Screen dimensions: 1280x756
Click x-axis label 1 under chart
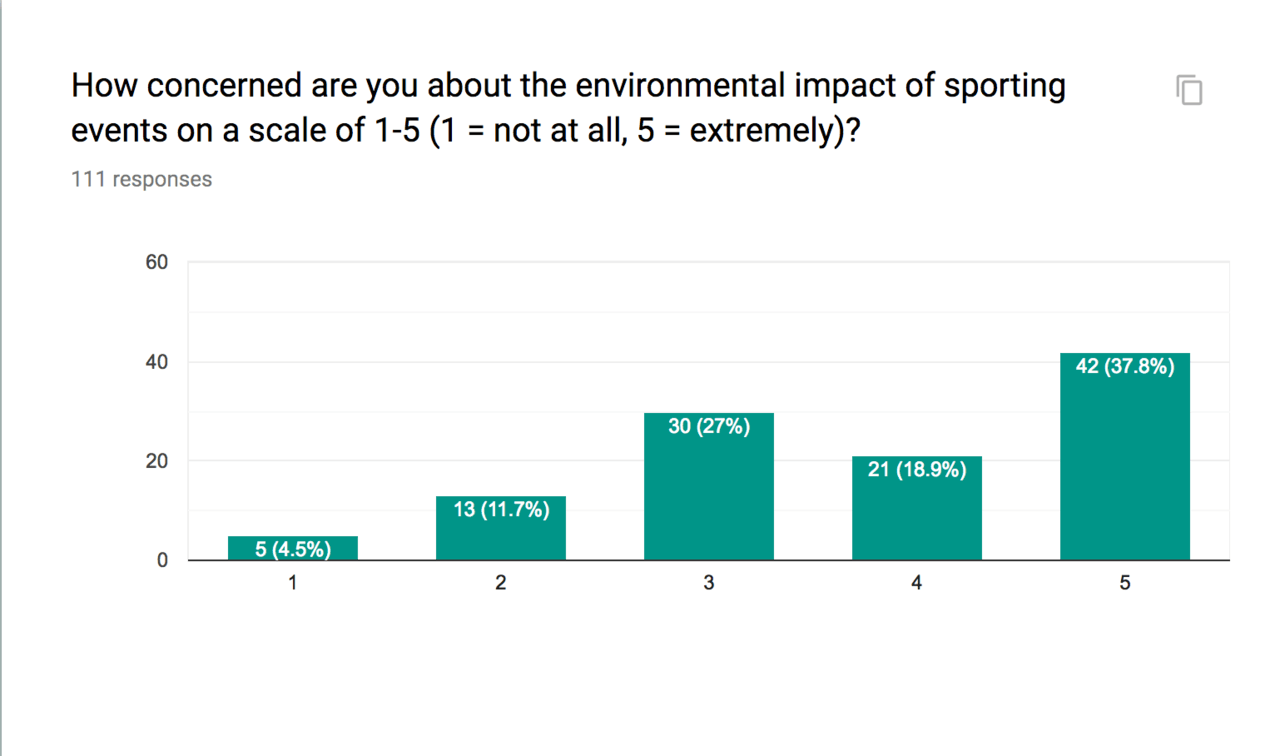pyautogui.click(x=293, y=583)
